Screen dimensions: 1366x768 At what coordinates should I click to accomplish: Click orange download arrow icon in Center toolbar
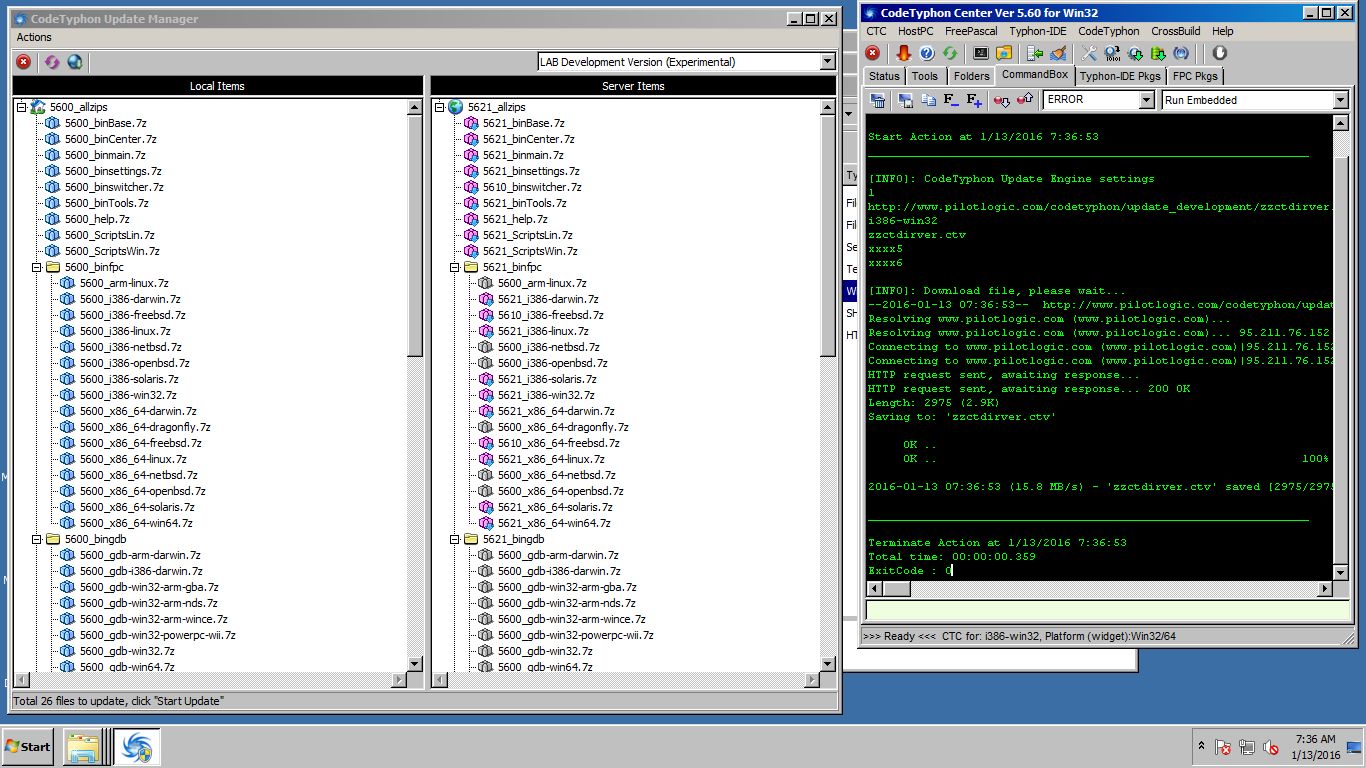click(903, 53)
